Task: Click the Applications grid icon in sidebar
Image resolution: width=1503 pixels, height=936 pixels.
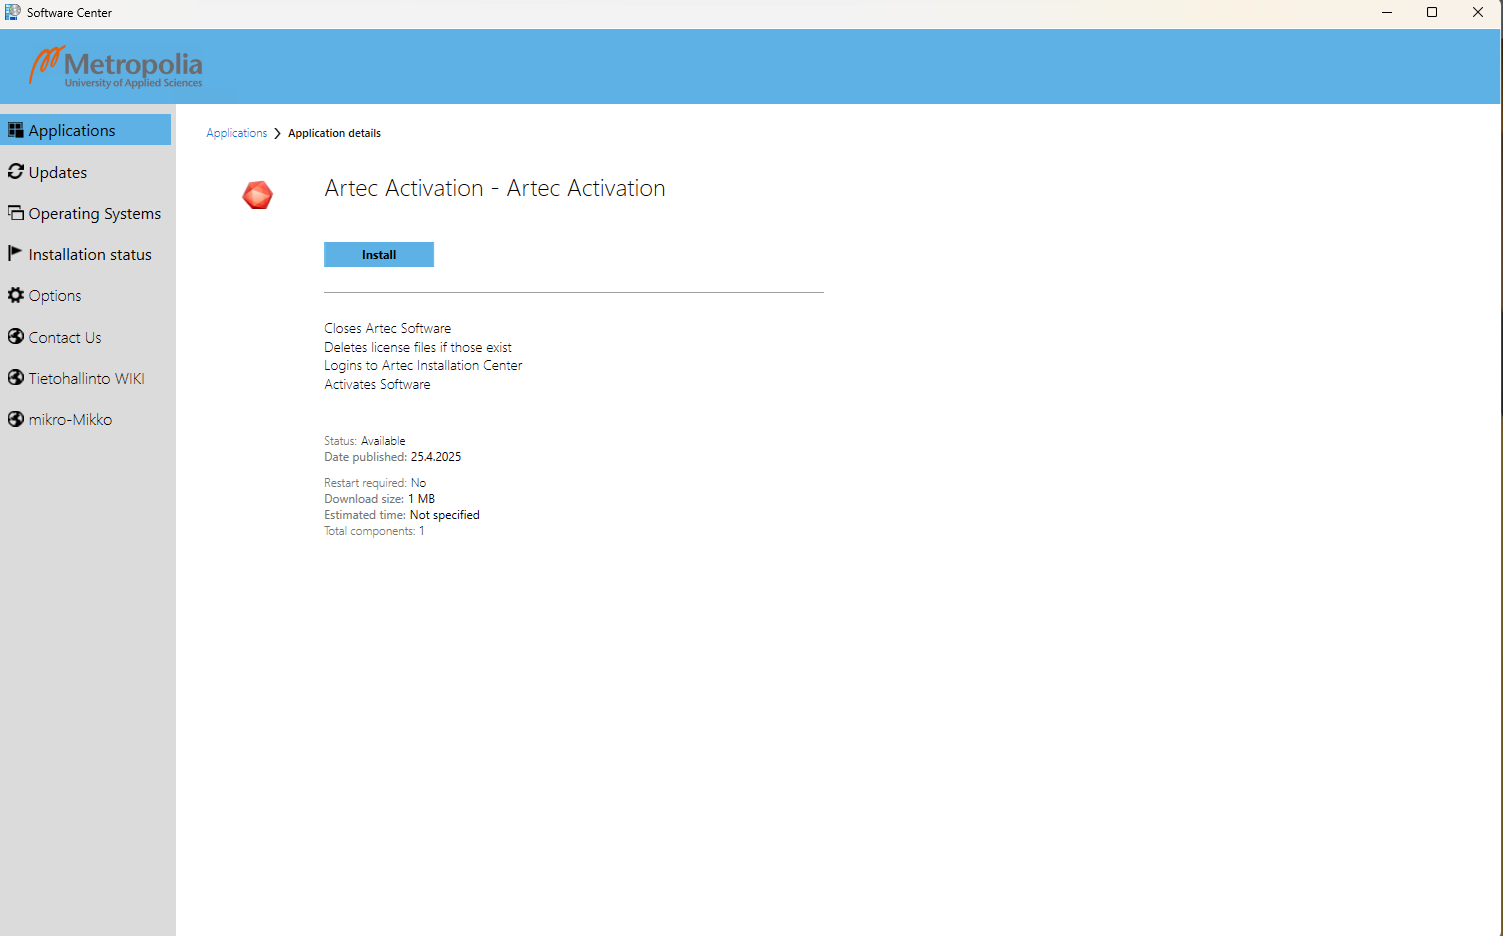Action: click(x=15, y=130)
